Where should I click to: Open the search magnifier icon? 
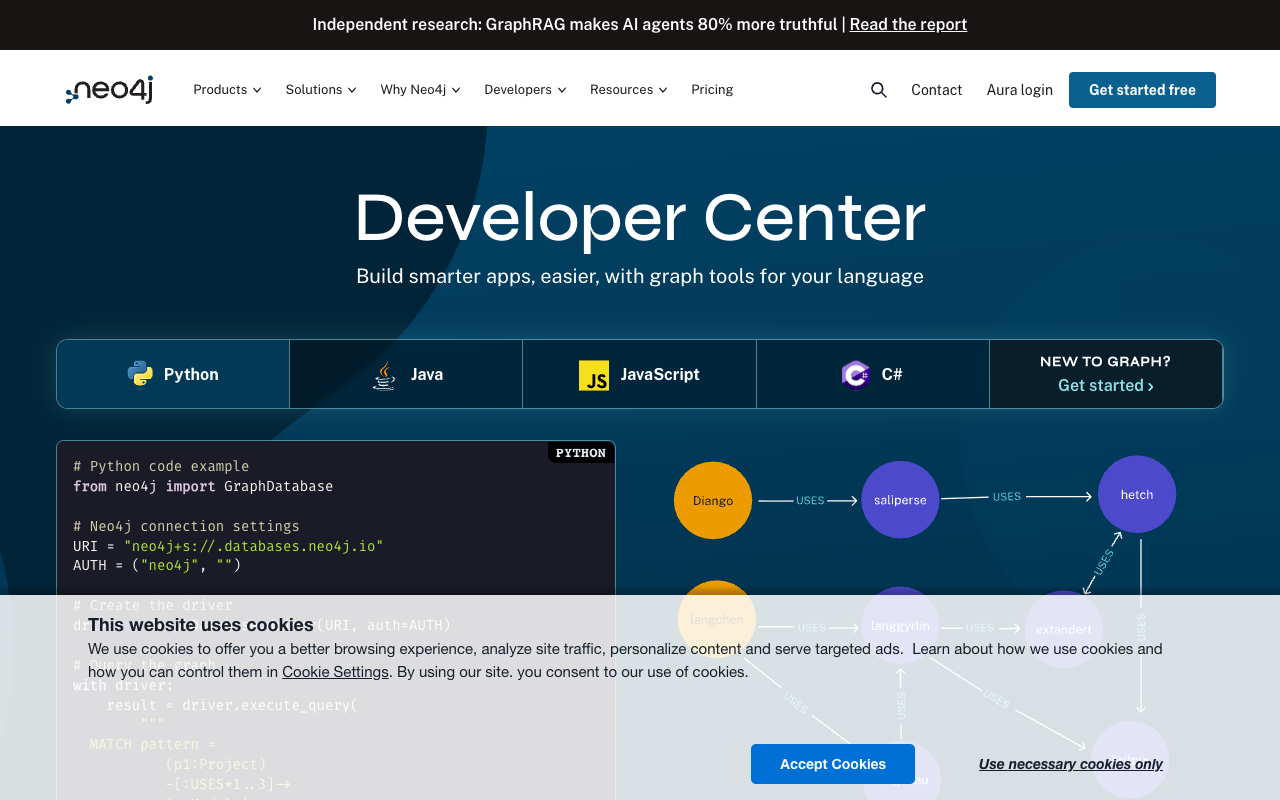click(x=879, y=90)
